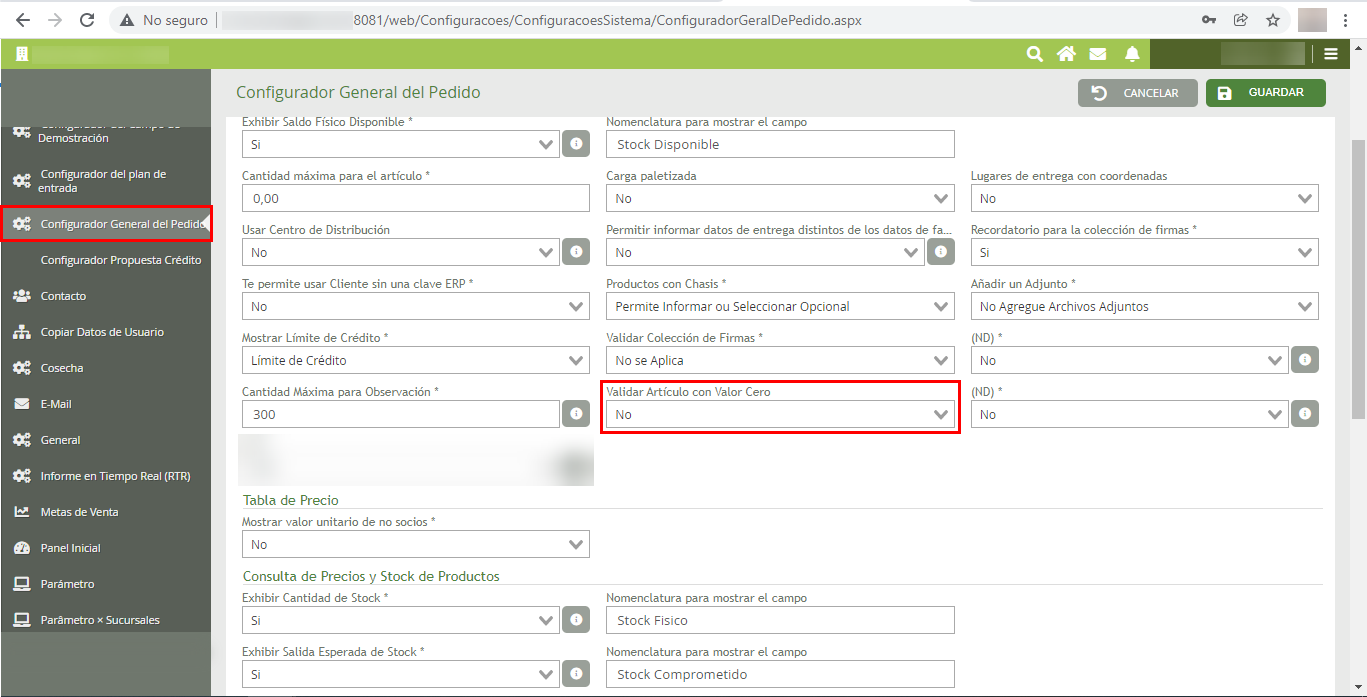Open the notifications bell icon
This screenshot has height=697, width=1367.
click(1132, 54)
